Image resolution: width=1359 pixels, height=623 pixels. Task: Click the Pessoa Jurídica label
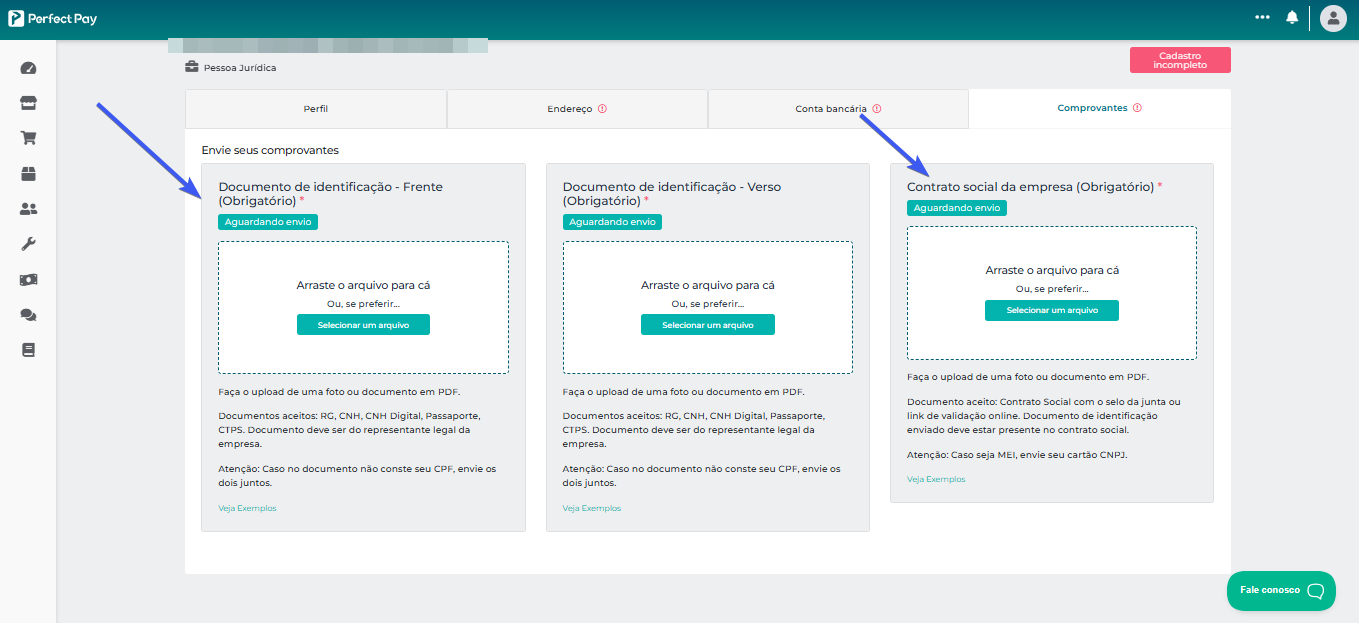[x=240, y=68]
